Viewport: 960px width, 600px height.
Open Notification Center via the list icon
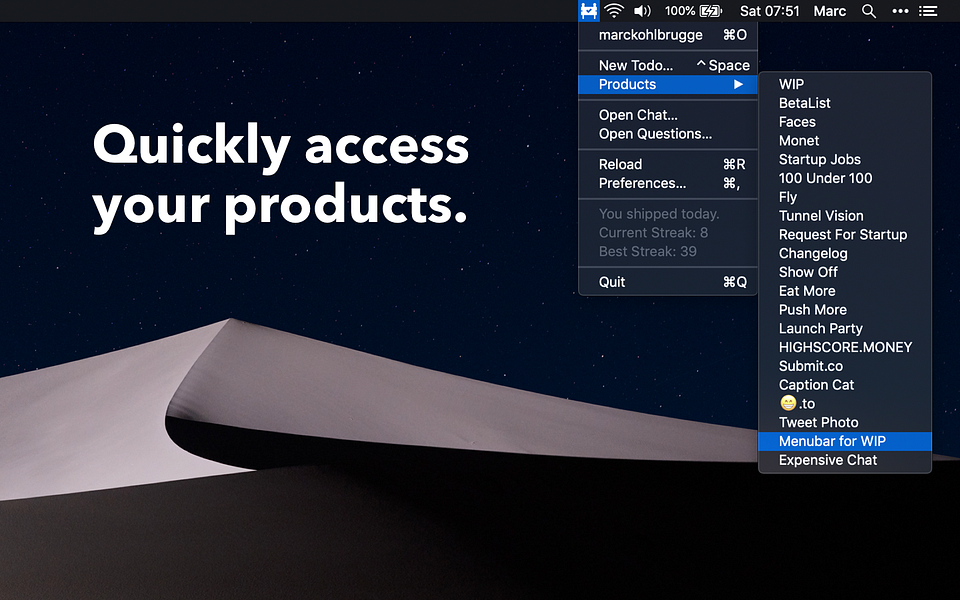pos(928,11)
